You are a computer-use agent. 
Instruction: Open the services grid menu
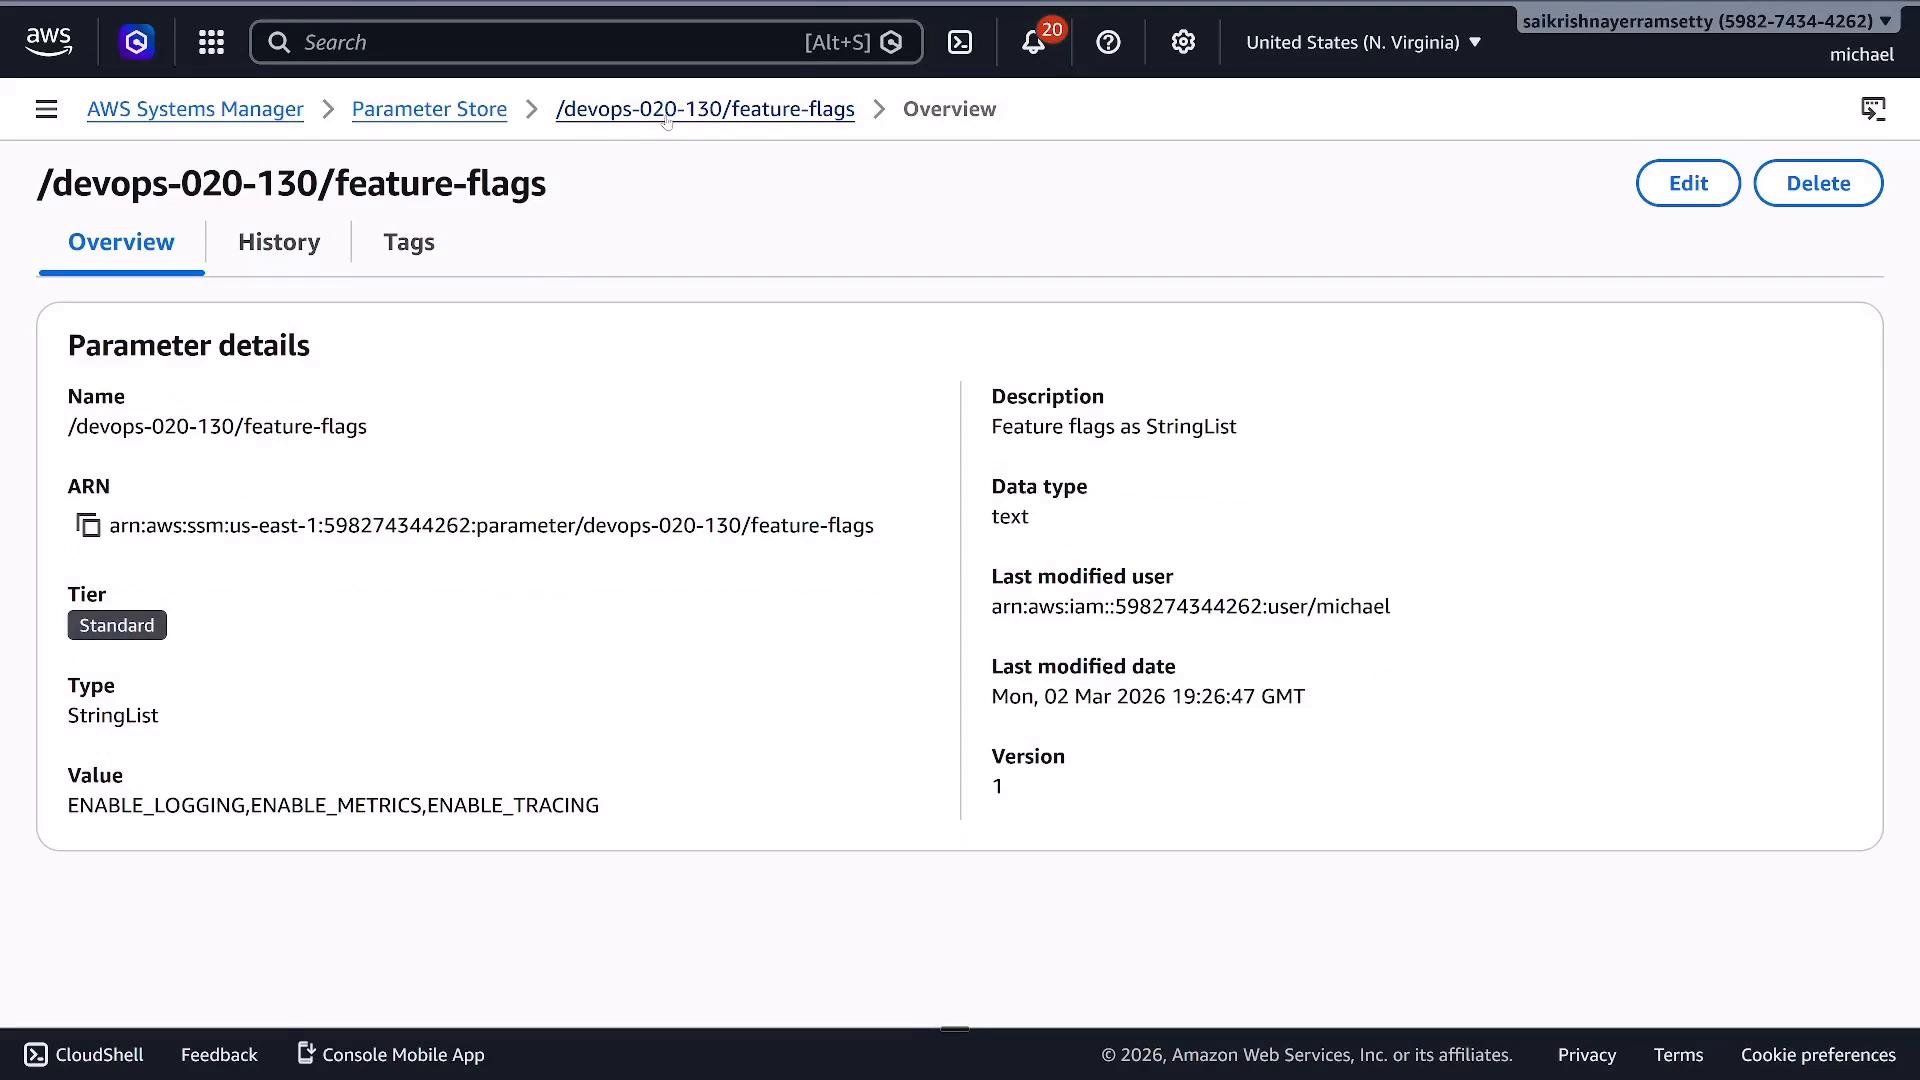tap(211, 42)
